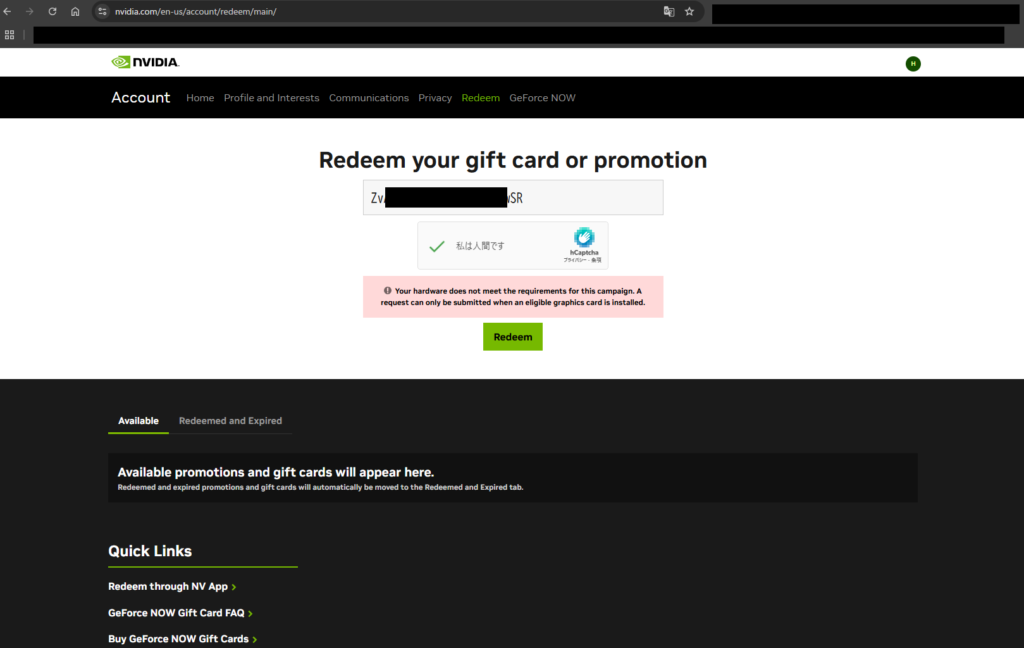Open the GeForce NOW nav link

tap(542, 98)
